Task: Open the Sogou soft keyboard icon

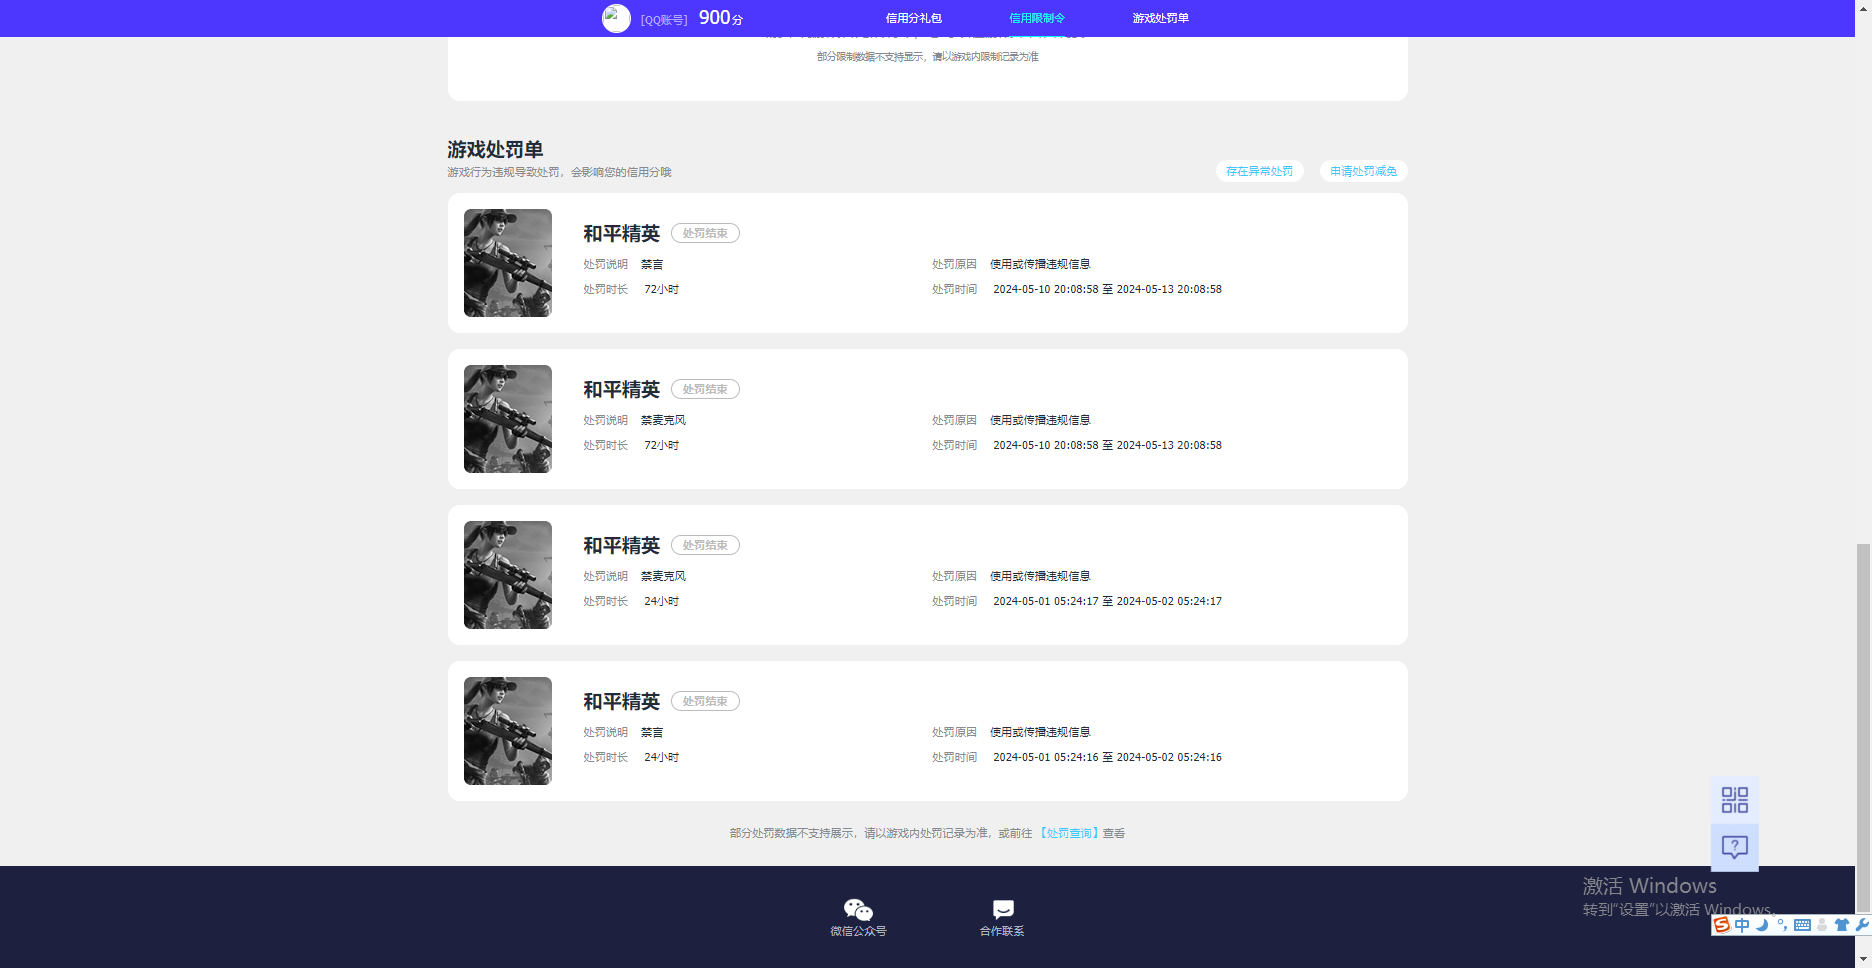Action: click(1802, 925)
